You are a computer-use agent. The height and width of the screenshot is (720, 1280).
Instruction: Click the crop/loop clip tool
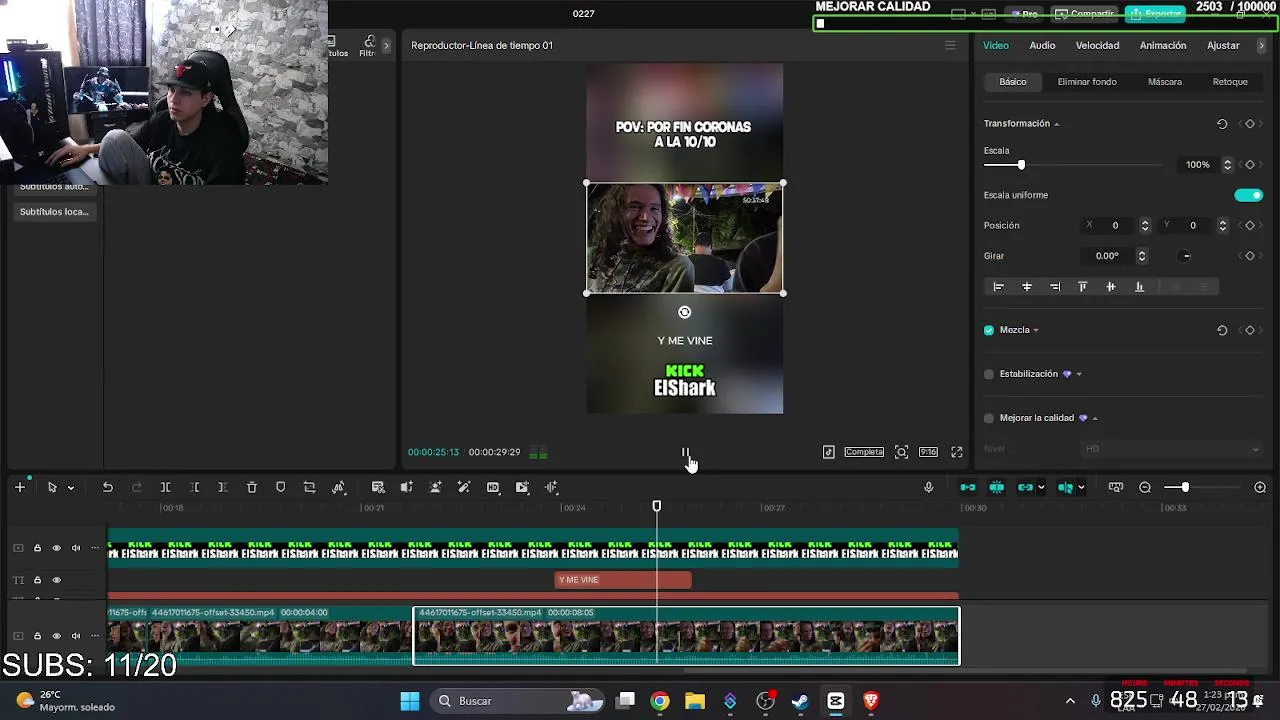[310, 487]
